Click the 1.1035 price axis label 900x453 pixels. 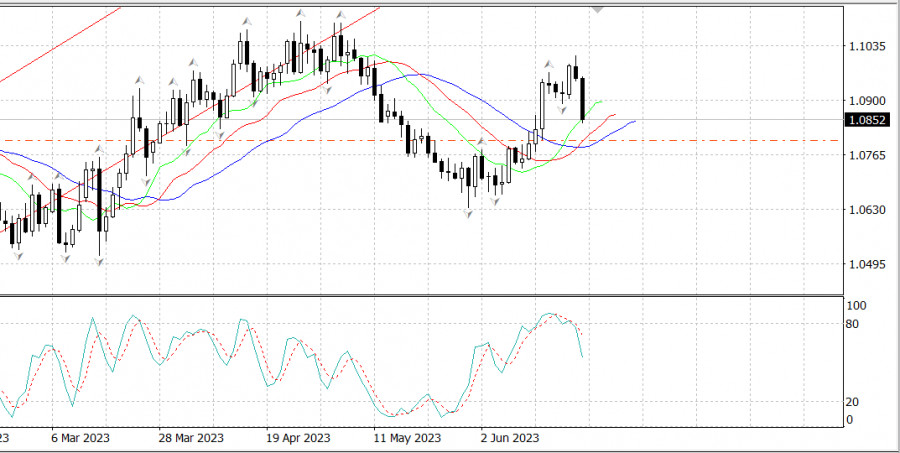(x=866, y=47)
